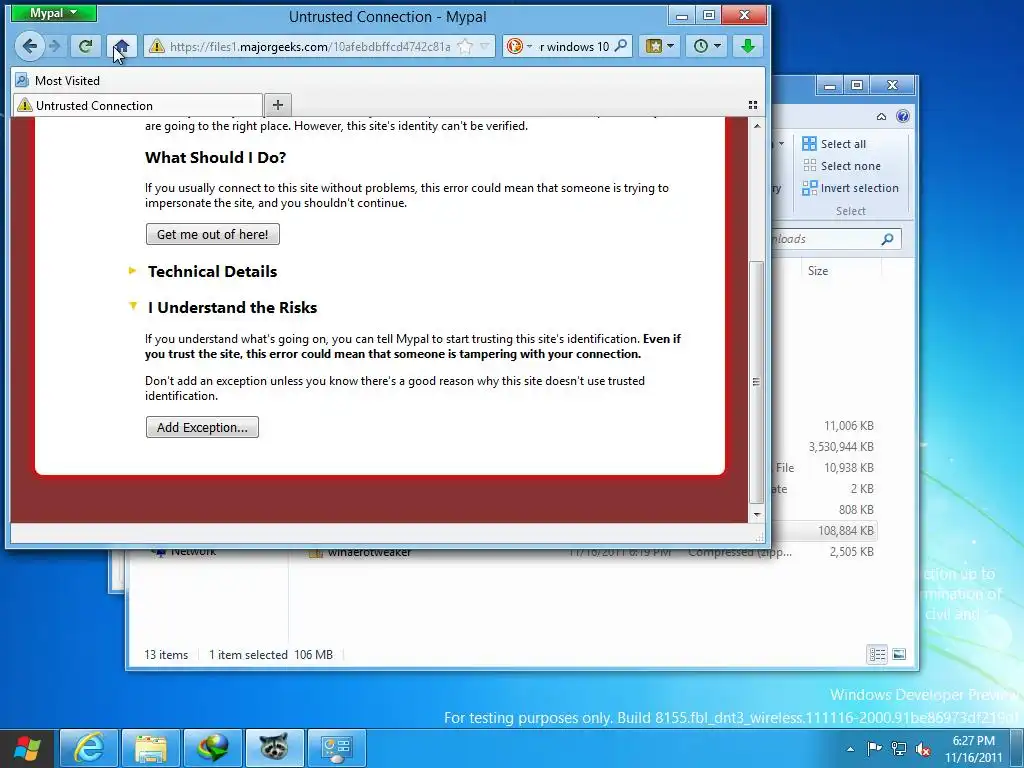Click the warning site identity icon in address bar
Screen dimensions: 1024x768
point(156,46)
